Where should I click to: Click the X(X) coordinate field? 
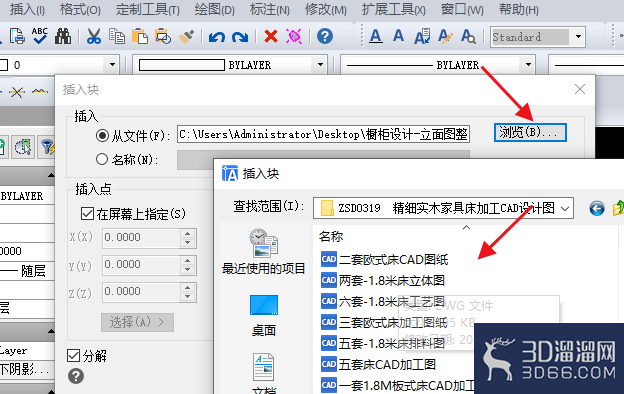[x=141, y=238]
